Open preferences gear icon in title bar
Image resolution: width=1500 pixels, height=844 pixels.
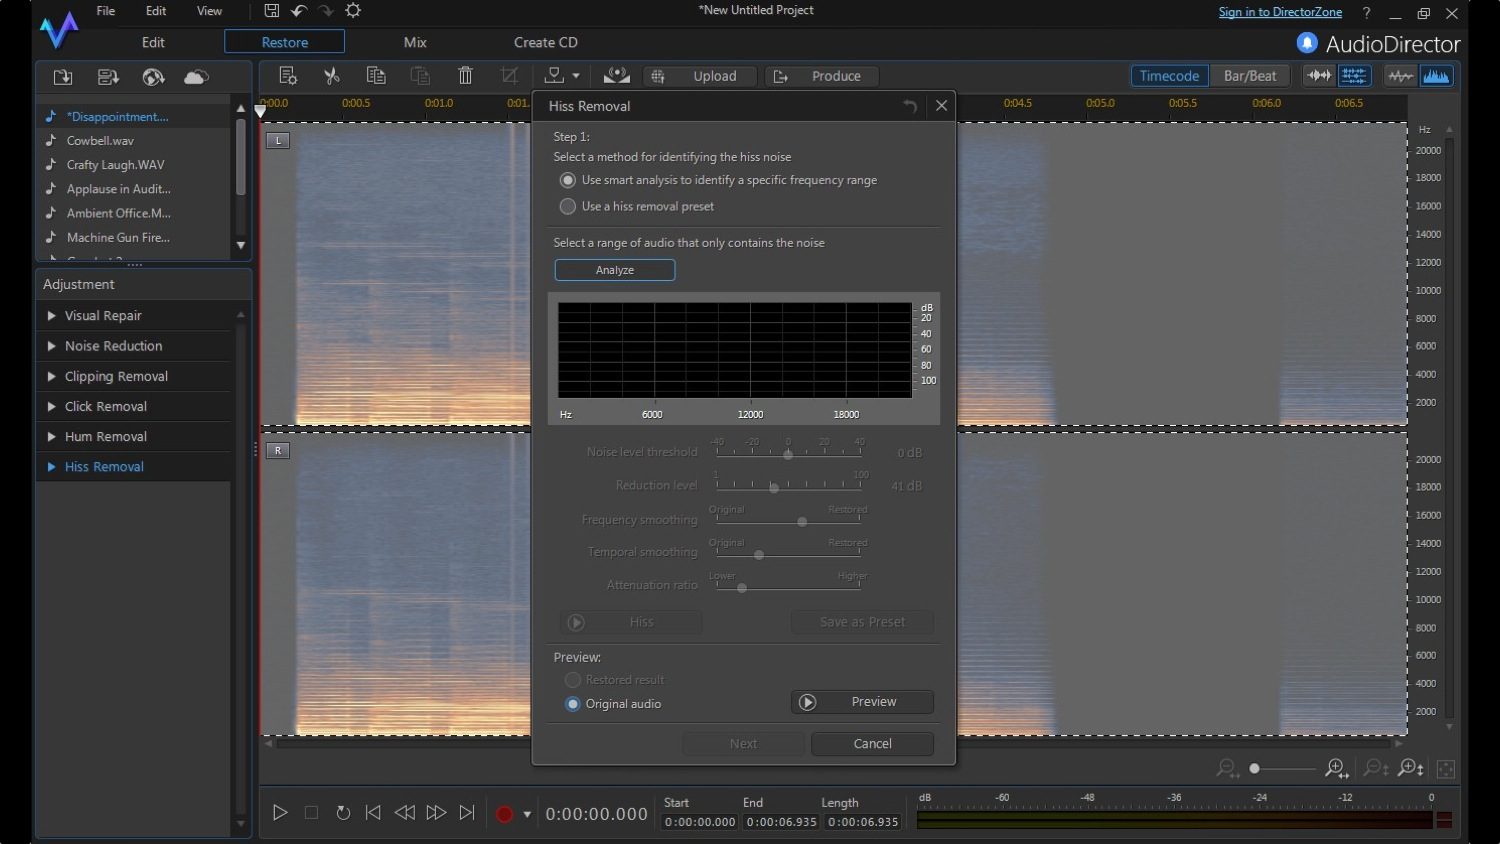[x=353, y=11]
